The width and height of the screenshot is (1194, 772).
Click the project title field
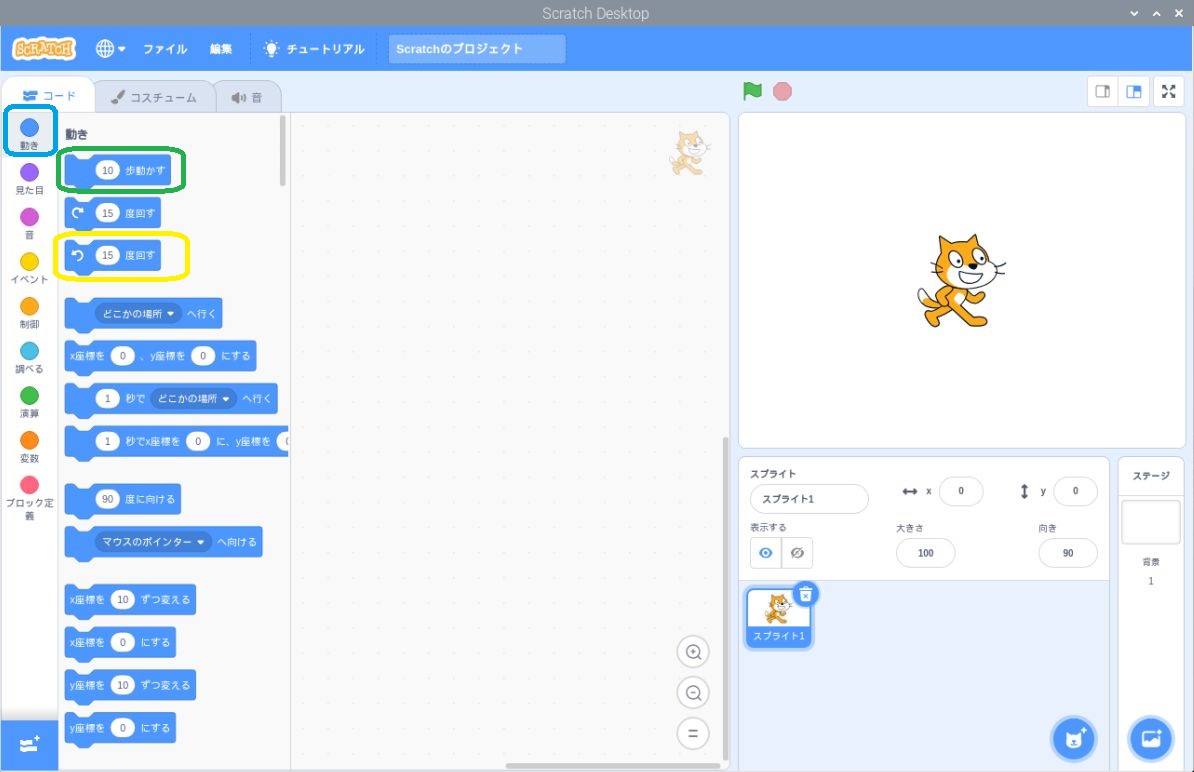pyautogui.click(x=477, y=49)
